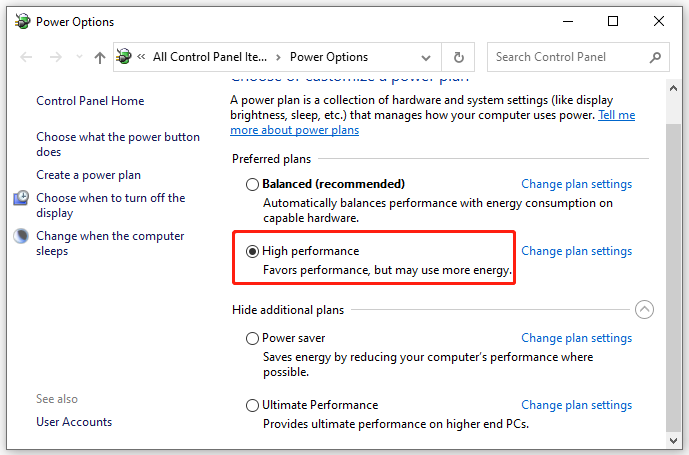Screen dimensions: 689x455
Task: Click Hide additional plans label
Action: coord(288,310)
